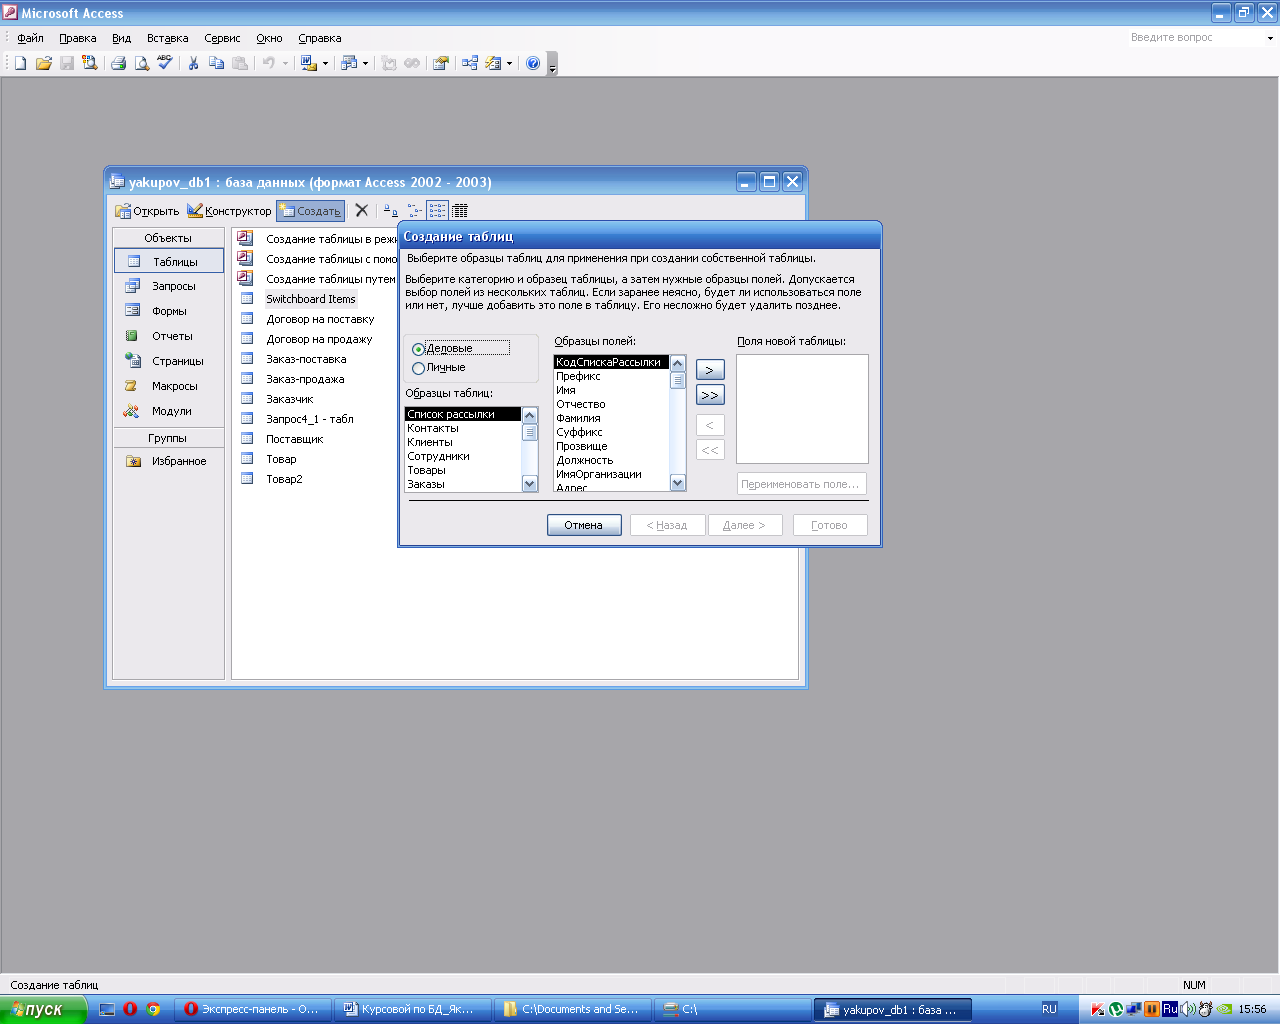Click inside the Введите вопрос help box
This screenshot has width=1280, height=1024.
[x=1194, y=38]
